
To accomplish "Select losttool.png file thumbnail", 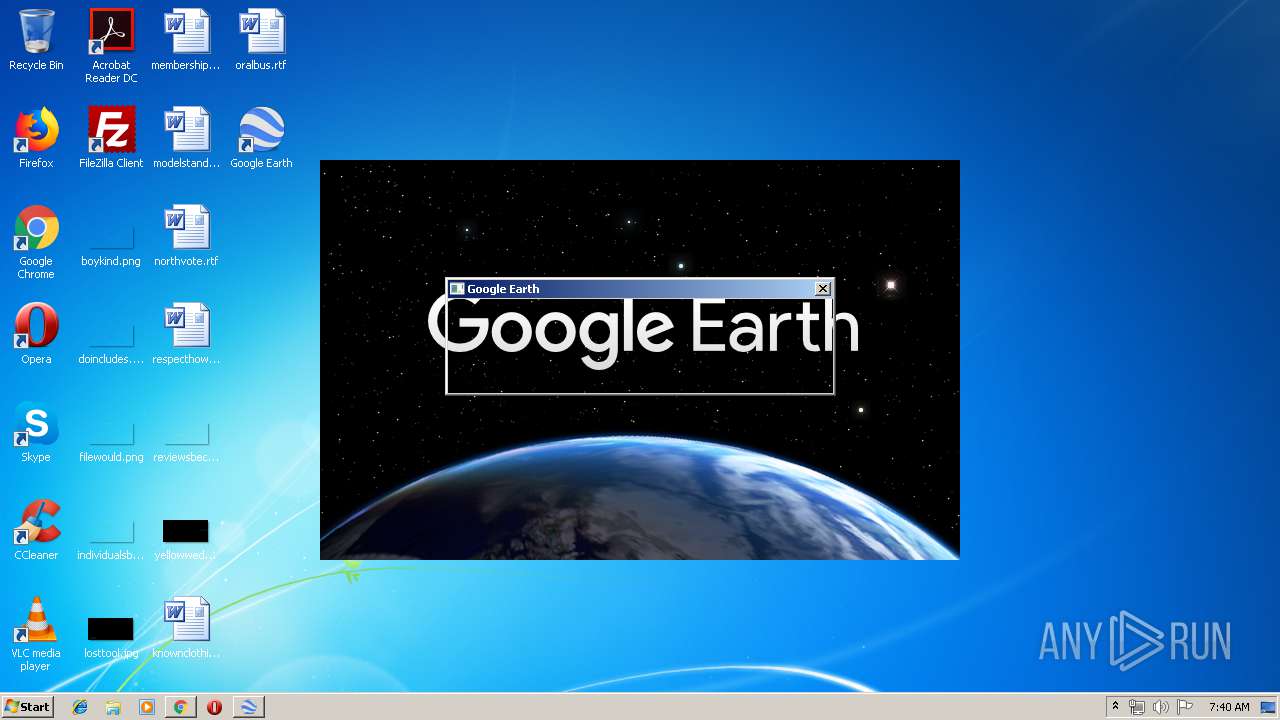I will pos(111,636).
